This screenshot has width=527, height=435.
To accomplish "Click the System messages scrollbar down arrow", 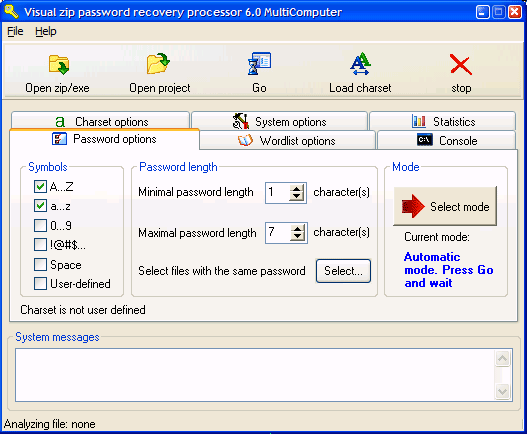I will pyautogui.click(x=502, y=392).
